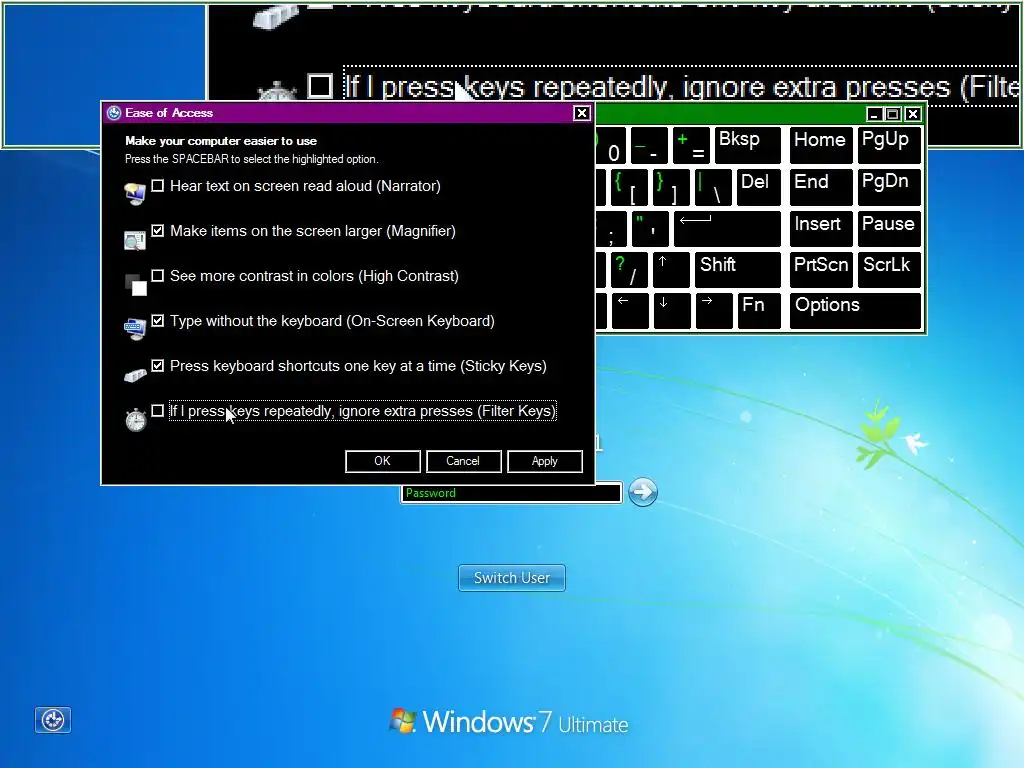Click the slash/question key on On-Screen Keyboard

629,270
